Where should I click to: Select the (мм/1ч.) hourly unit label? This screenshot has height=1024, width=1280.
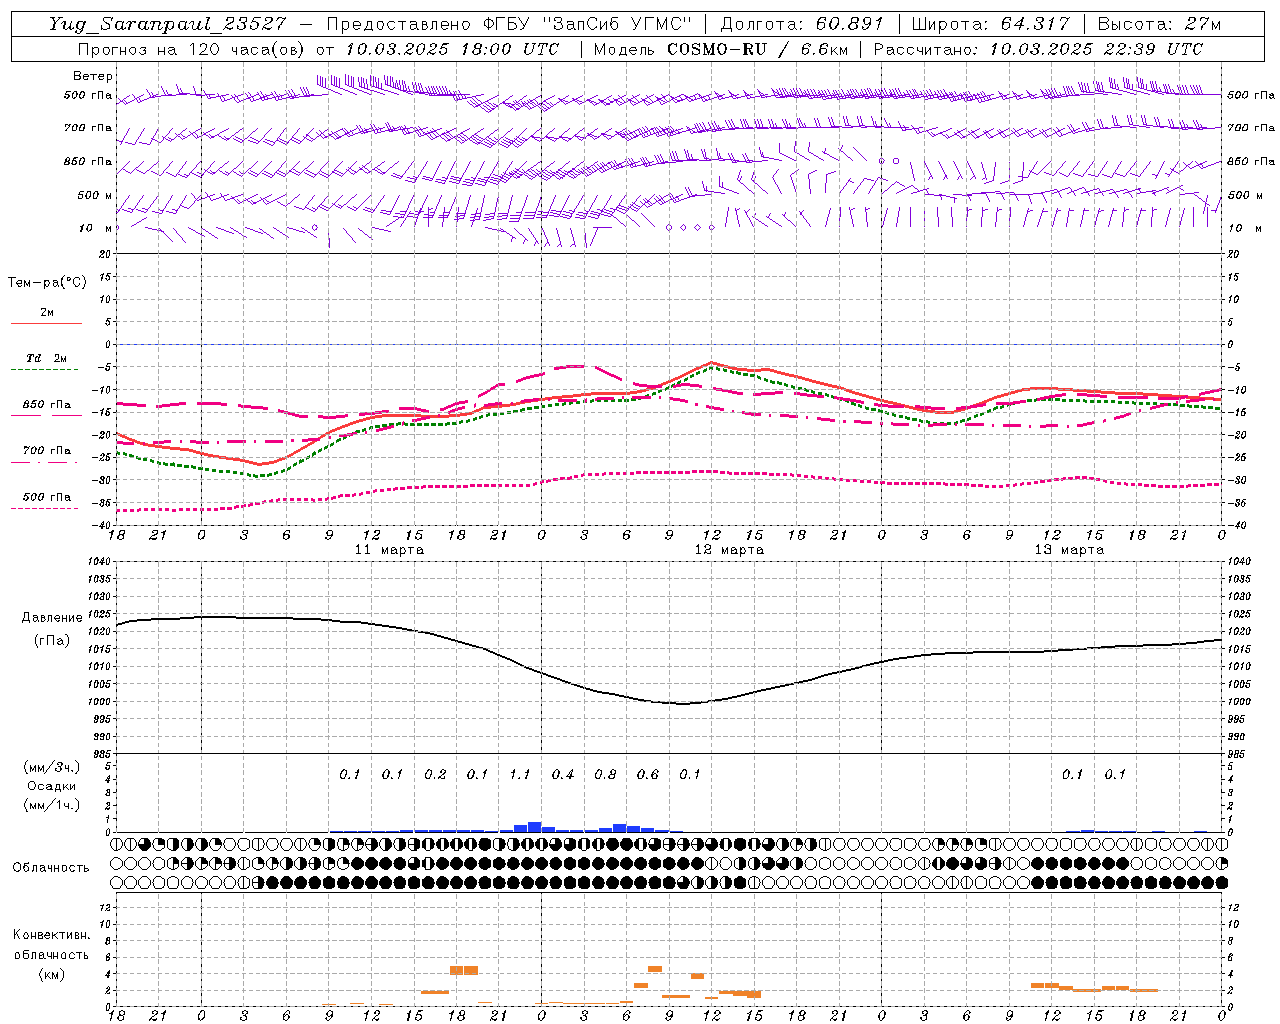[52, 805]
